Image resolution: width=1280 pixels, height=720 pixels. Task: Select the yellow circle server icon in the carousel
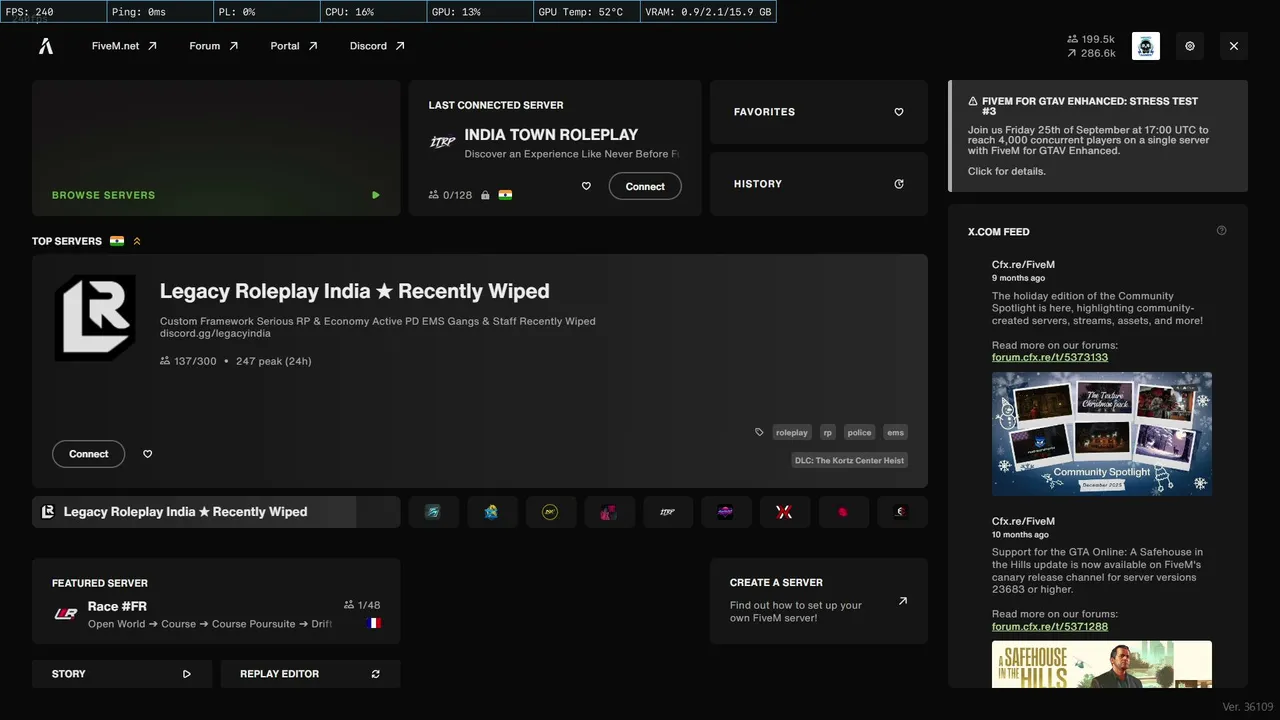click(x=550, y=512)
